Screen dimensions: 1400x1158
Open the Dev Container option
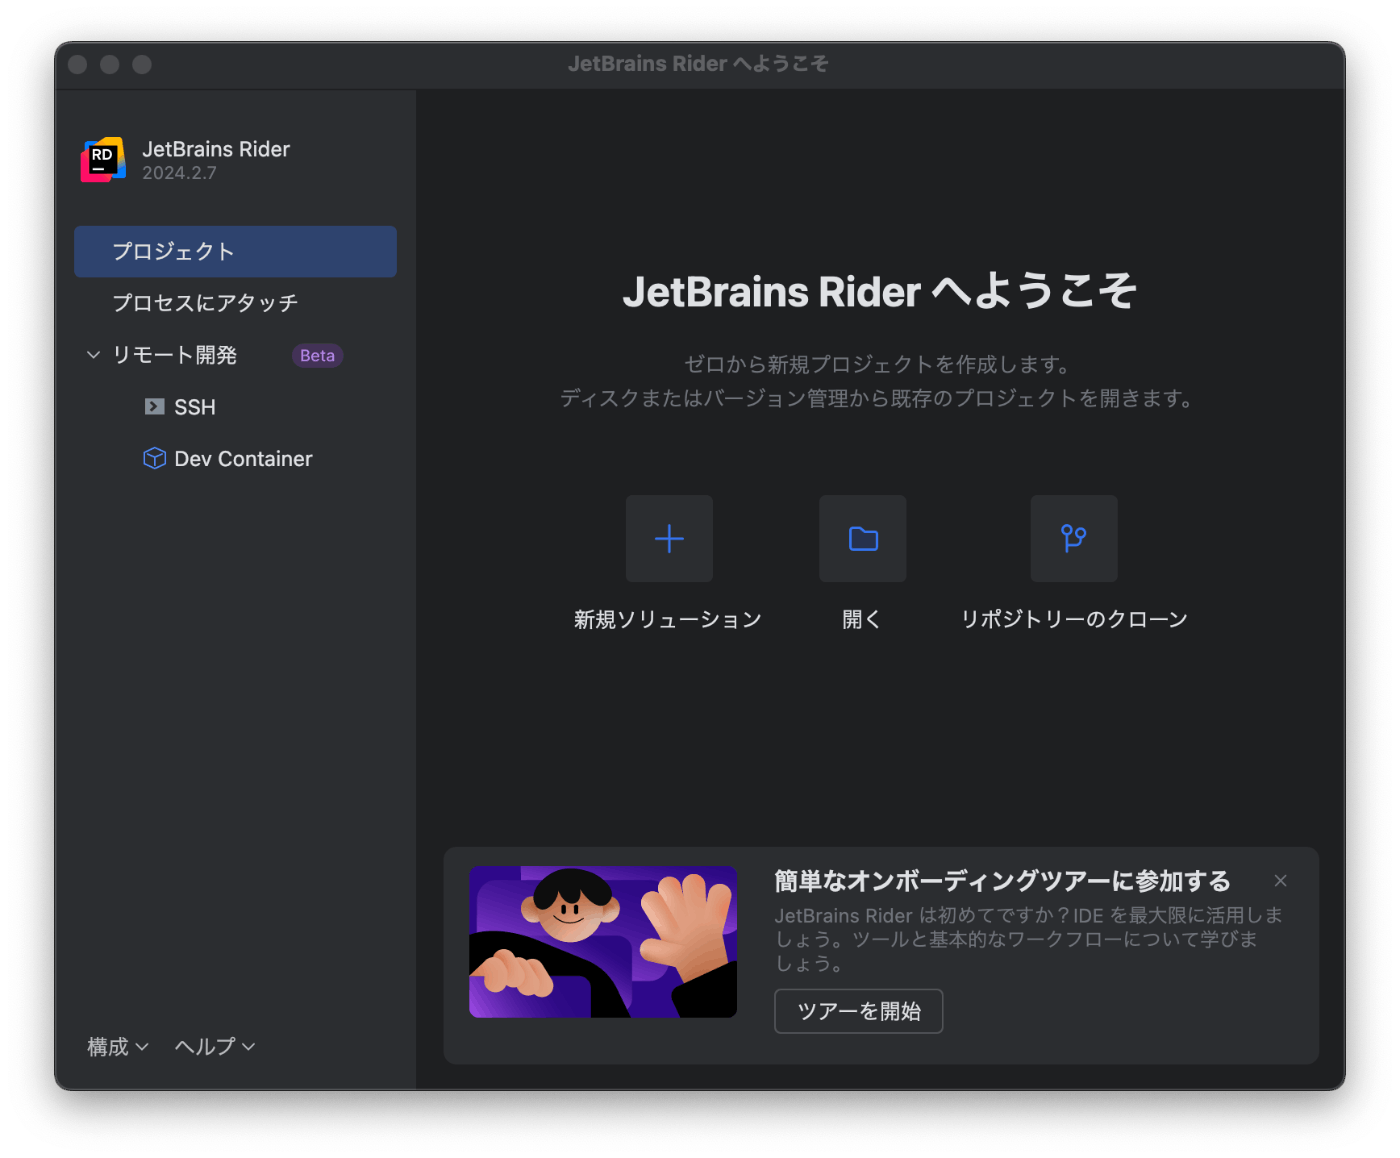(235, 459)
